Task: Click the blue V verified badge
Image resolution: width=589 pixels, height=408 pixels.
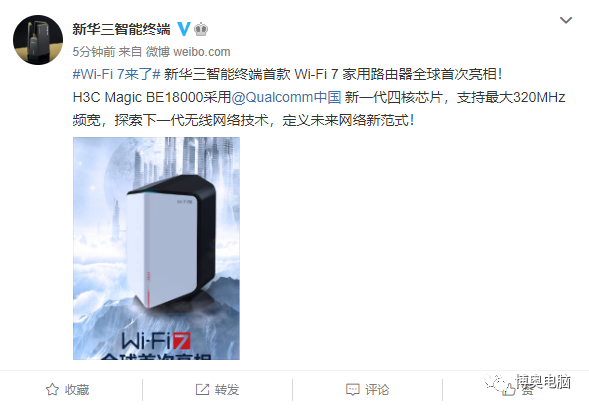Action: pos(184,29)
